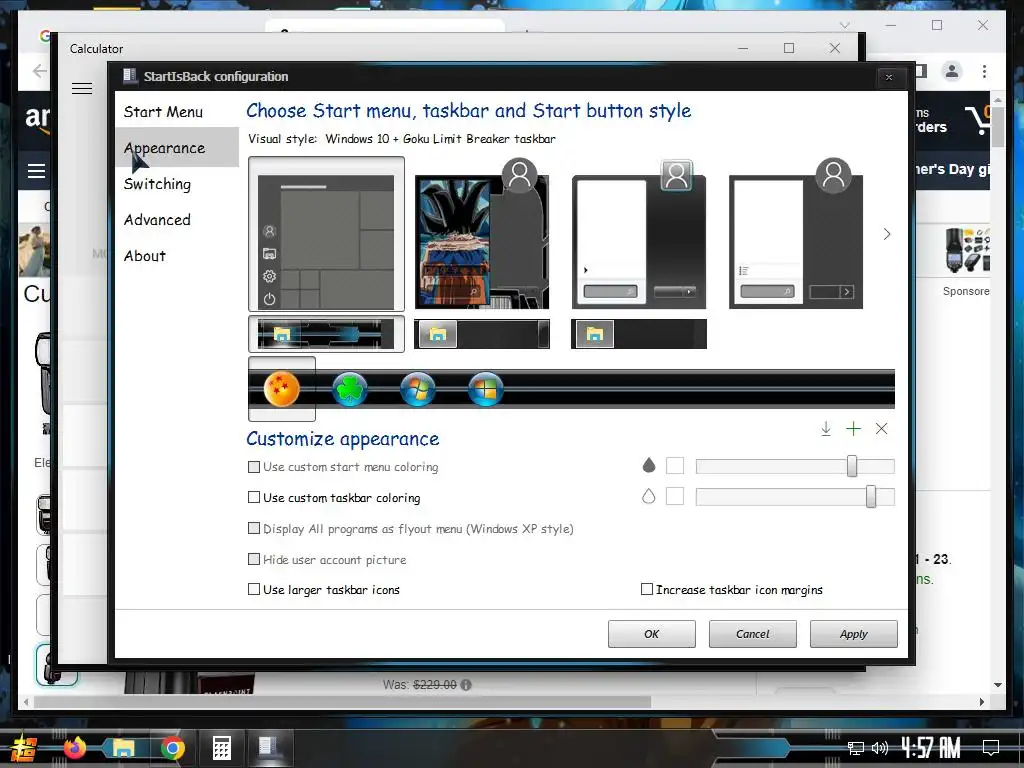Switch to Calculator from the taskbar

point(221,748)
